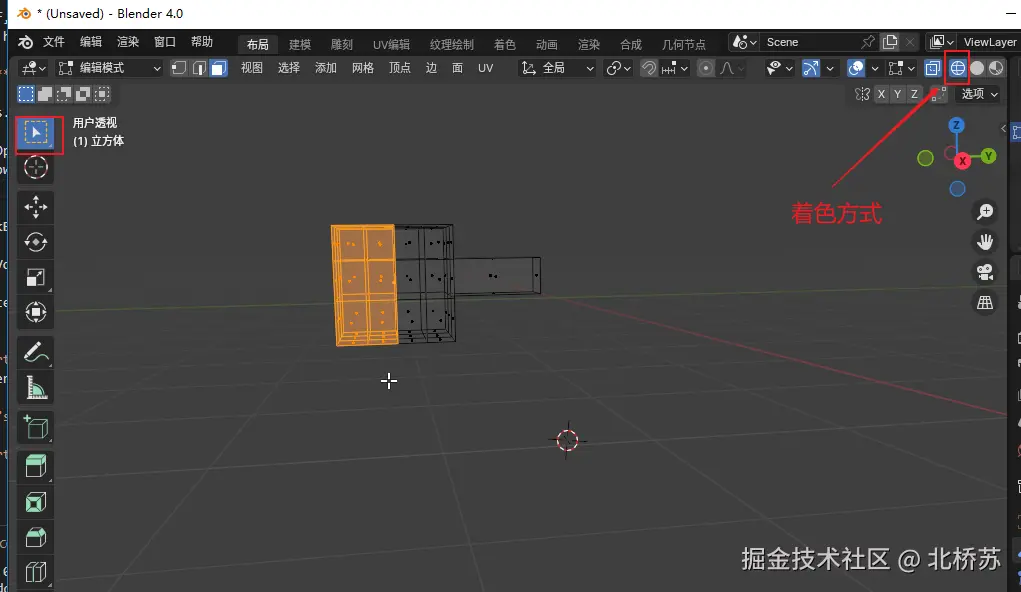The image size is (1021, 592).
Task: Select the Box Select tool
Action: tap(36, 134)
